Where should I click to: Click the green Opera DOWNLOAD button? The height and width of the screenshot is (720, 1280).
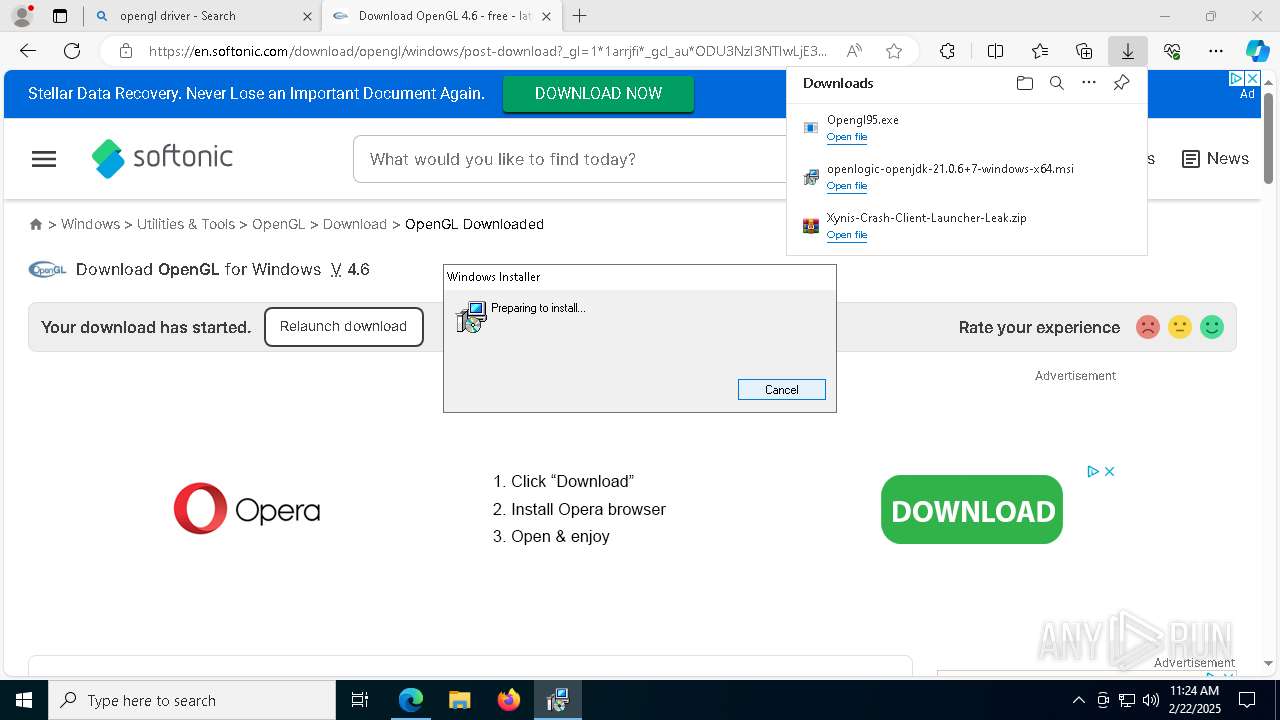pyautogui.click(x=972, y=510)
